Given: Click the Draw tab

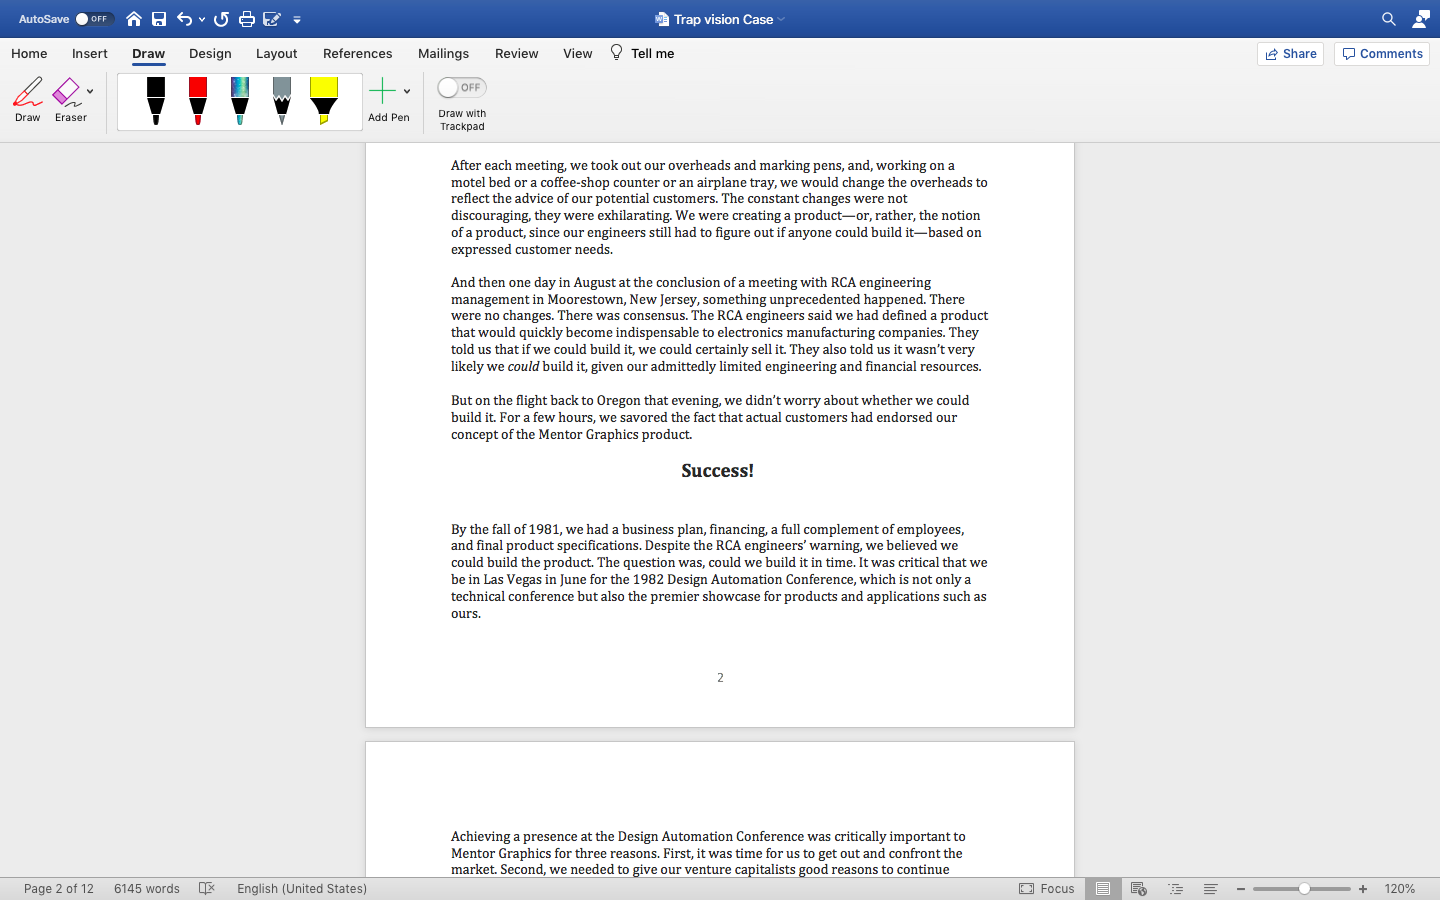Looking at the screenshot, I should tap(149, 54).
